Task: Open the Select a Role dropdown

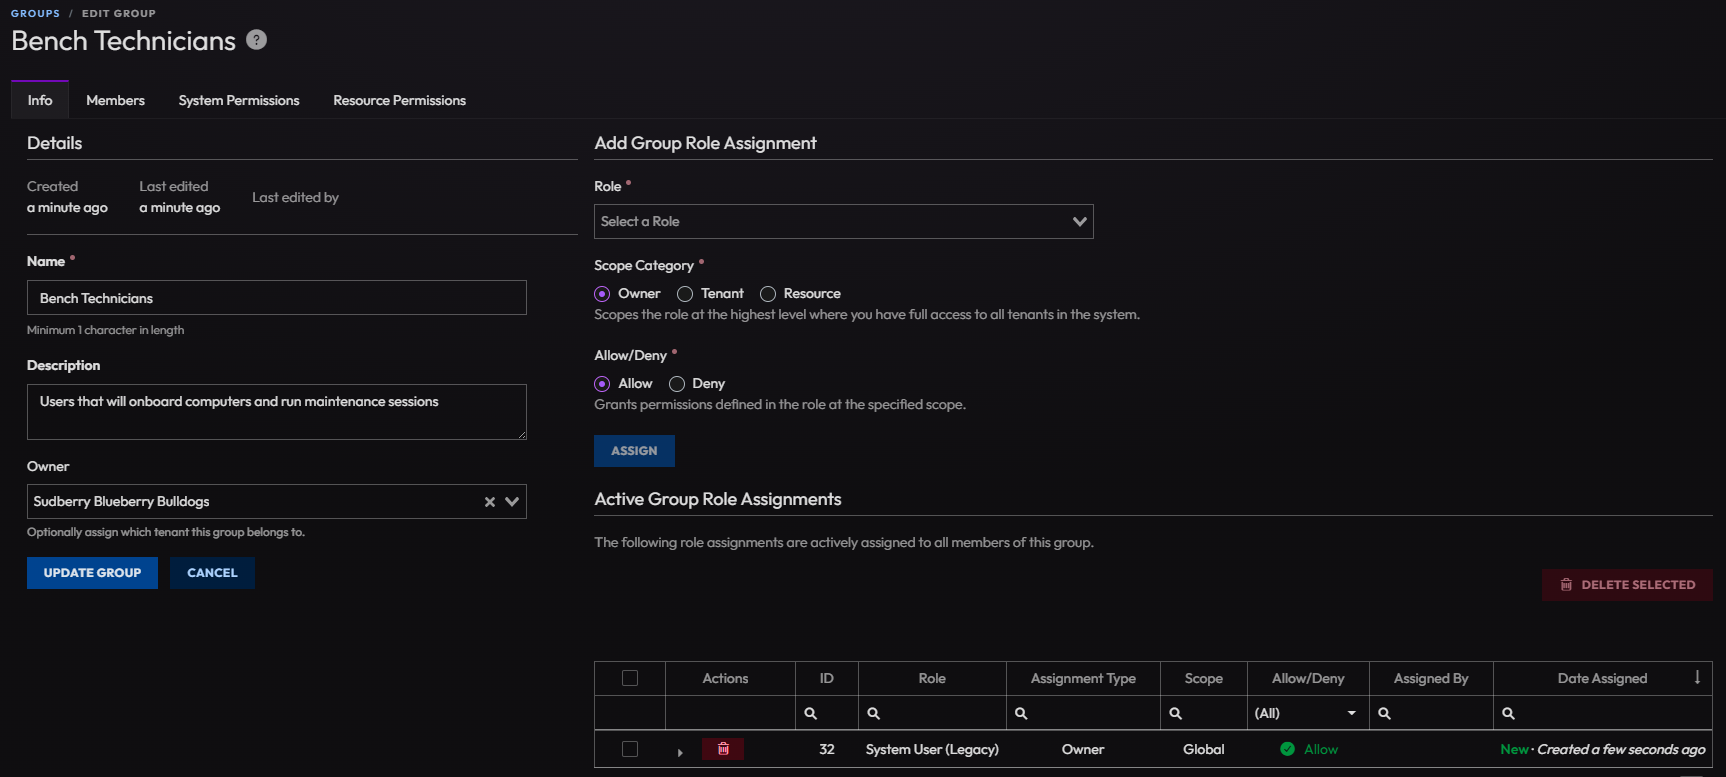Action: pyautogui.click(x=843, y=222)
